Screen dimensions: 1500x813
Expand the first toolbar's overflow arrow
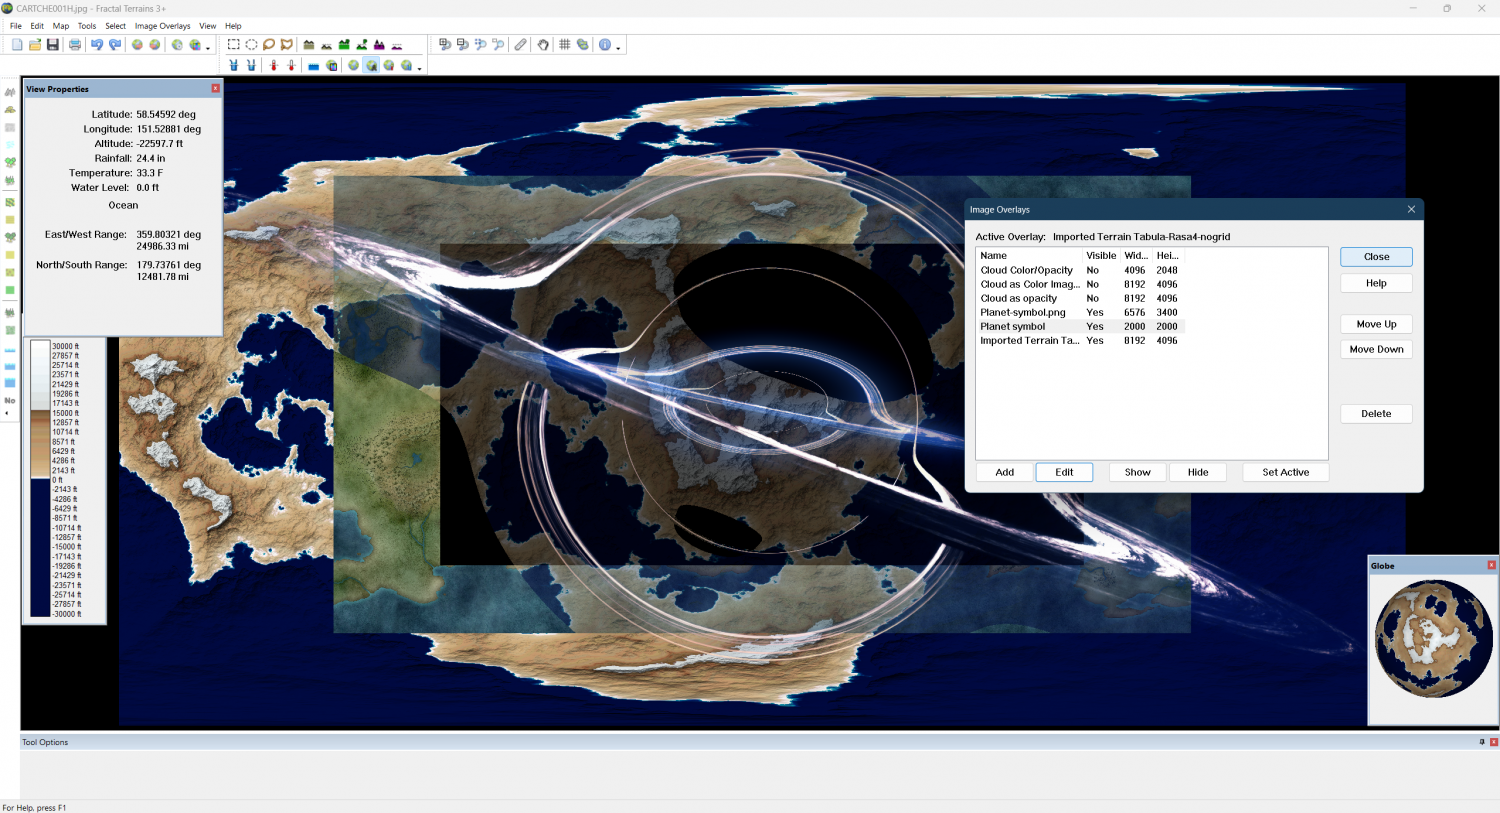208,47
